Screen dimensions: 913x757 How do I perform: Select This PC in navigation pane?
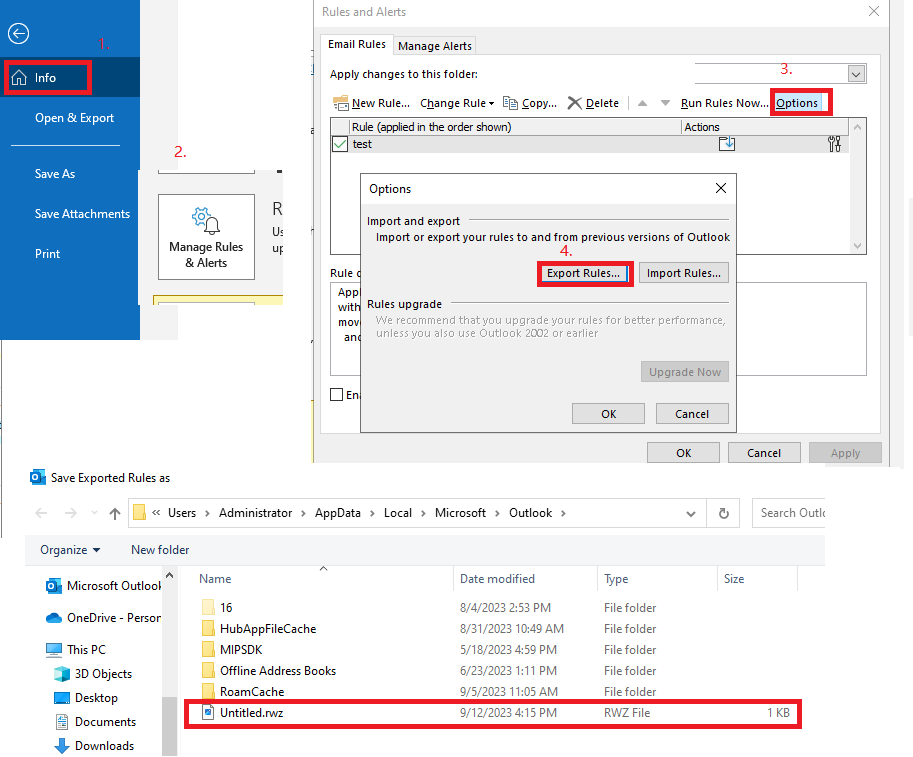77,649
